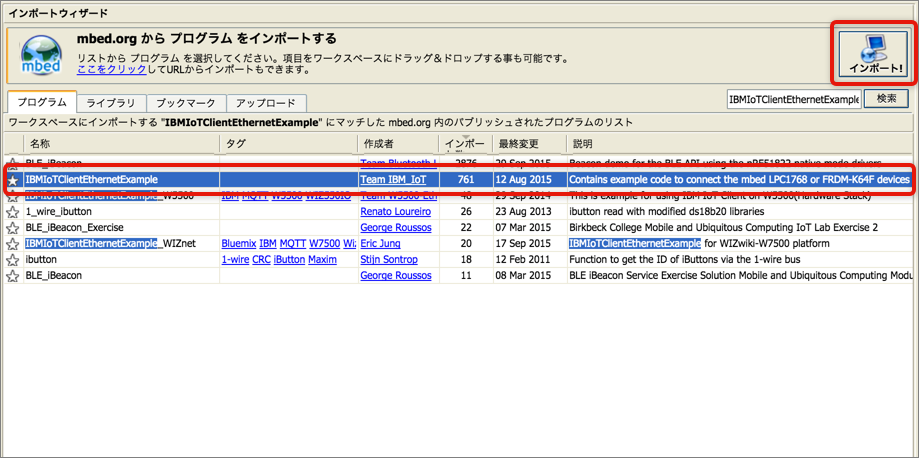Toggle bookmark star for BLE_iBeacon_Exercise
The image size is (919, 458).
pyautogui.click(x=12, y=228)
